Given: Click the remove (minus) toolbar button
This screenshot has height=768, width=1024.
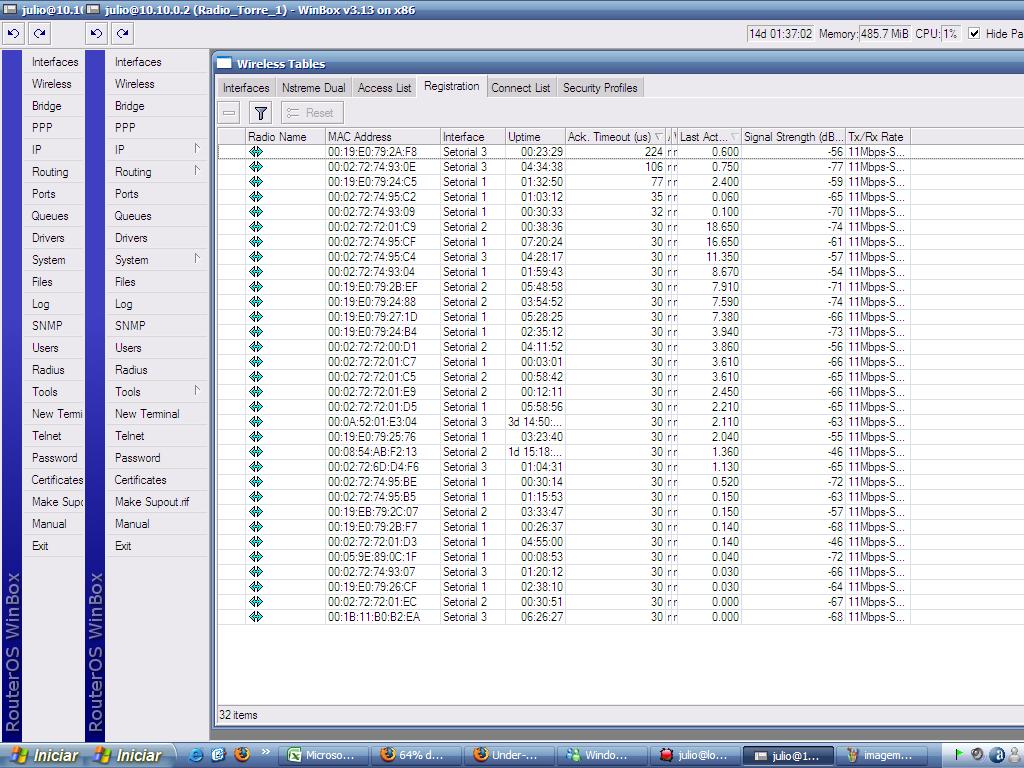Looking at the screenshot, I should (x=230, y=113).
